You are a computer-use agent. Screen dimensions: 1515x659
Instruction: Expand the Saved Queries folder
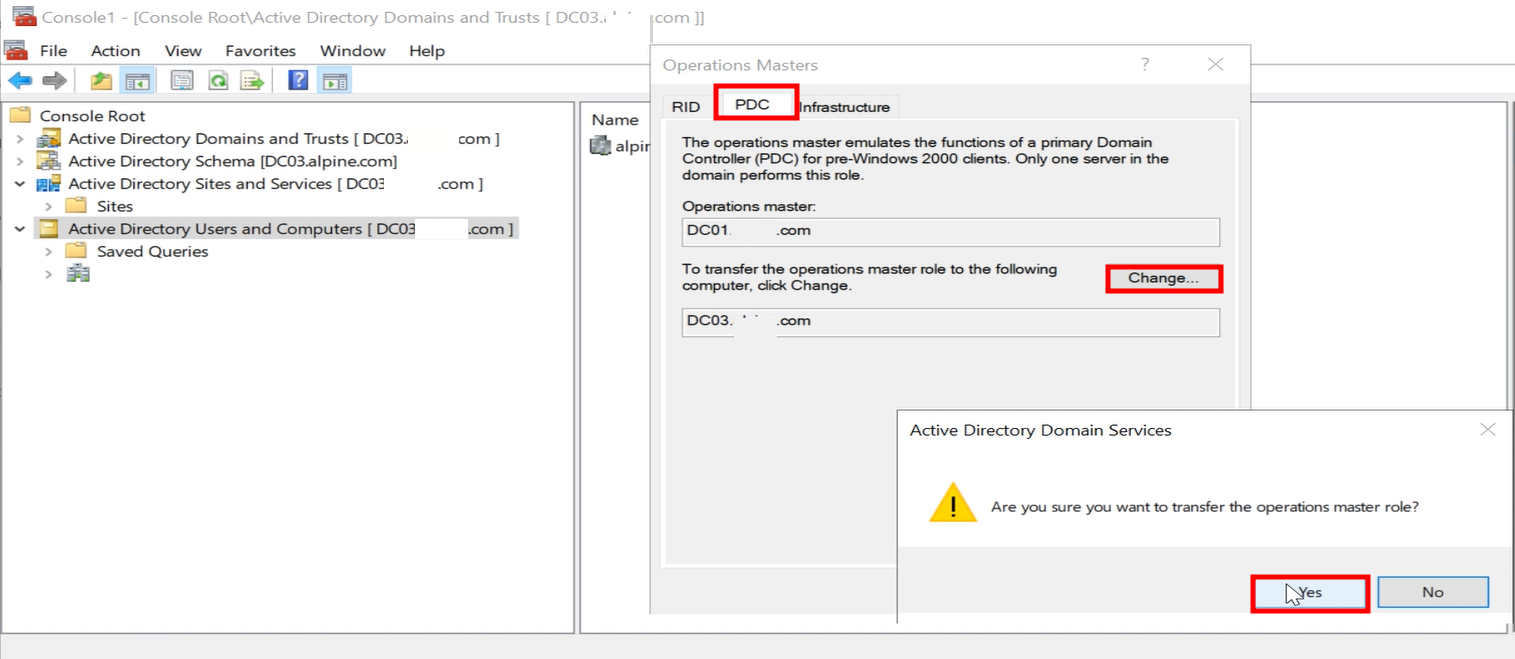coord(48,251)
